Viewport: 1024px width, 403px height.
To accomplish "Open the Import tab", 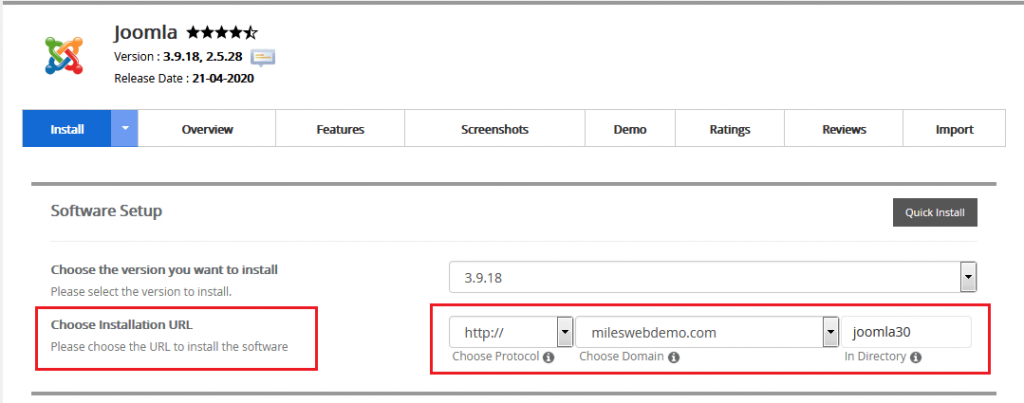I will (954, 129).
